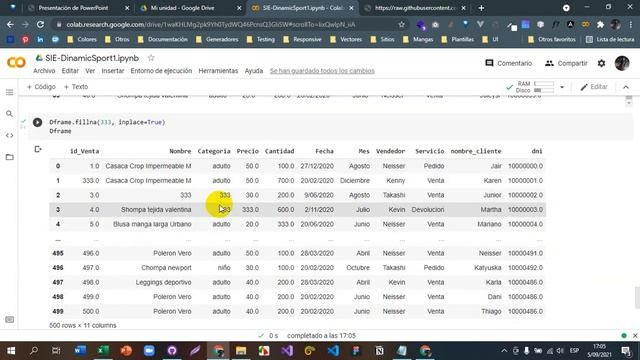Image resolution: width=640 pixels, height=360 pixels.
Task: Open the table of contents sidebar icon
Action: 9,92
